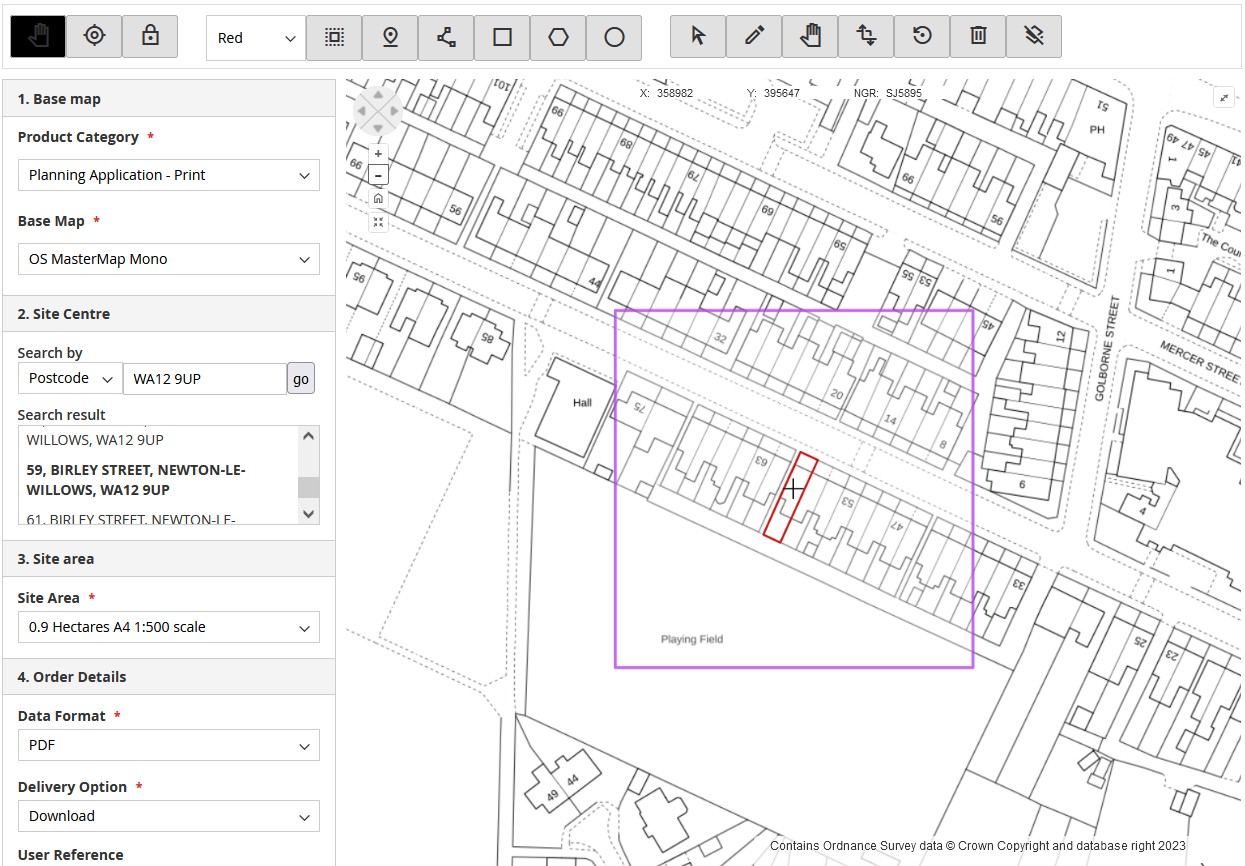
Task: Zoom in with the plus button
Action: pos(378,154)
